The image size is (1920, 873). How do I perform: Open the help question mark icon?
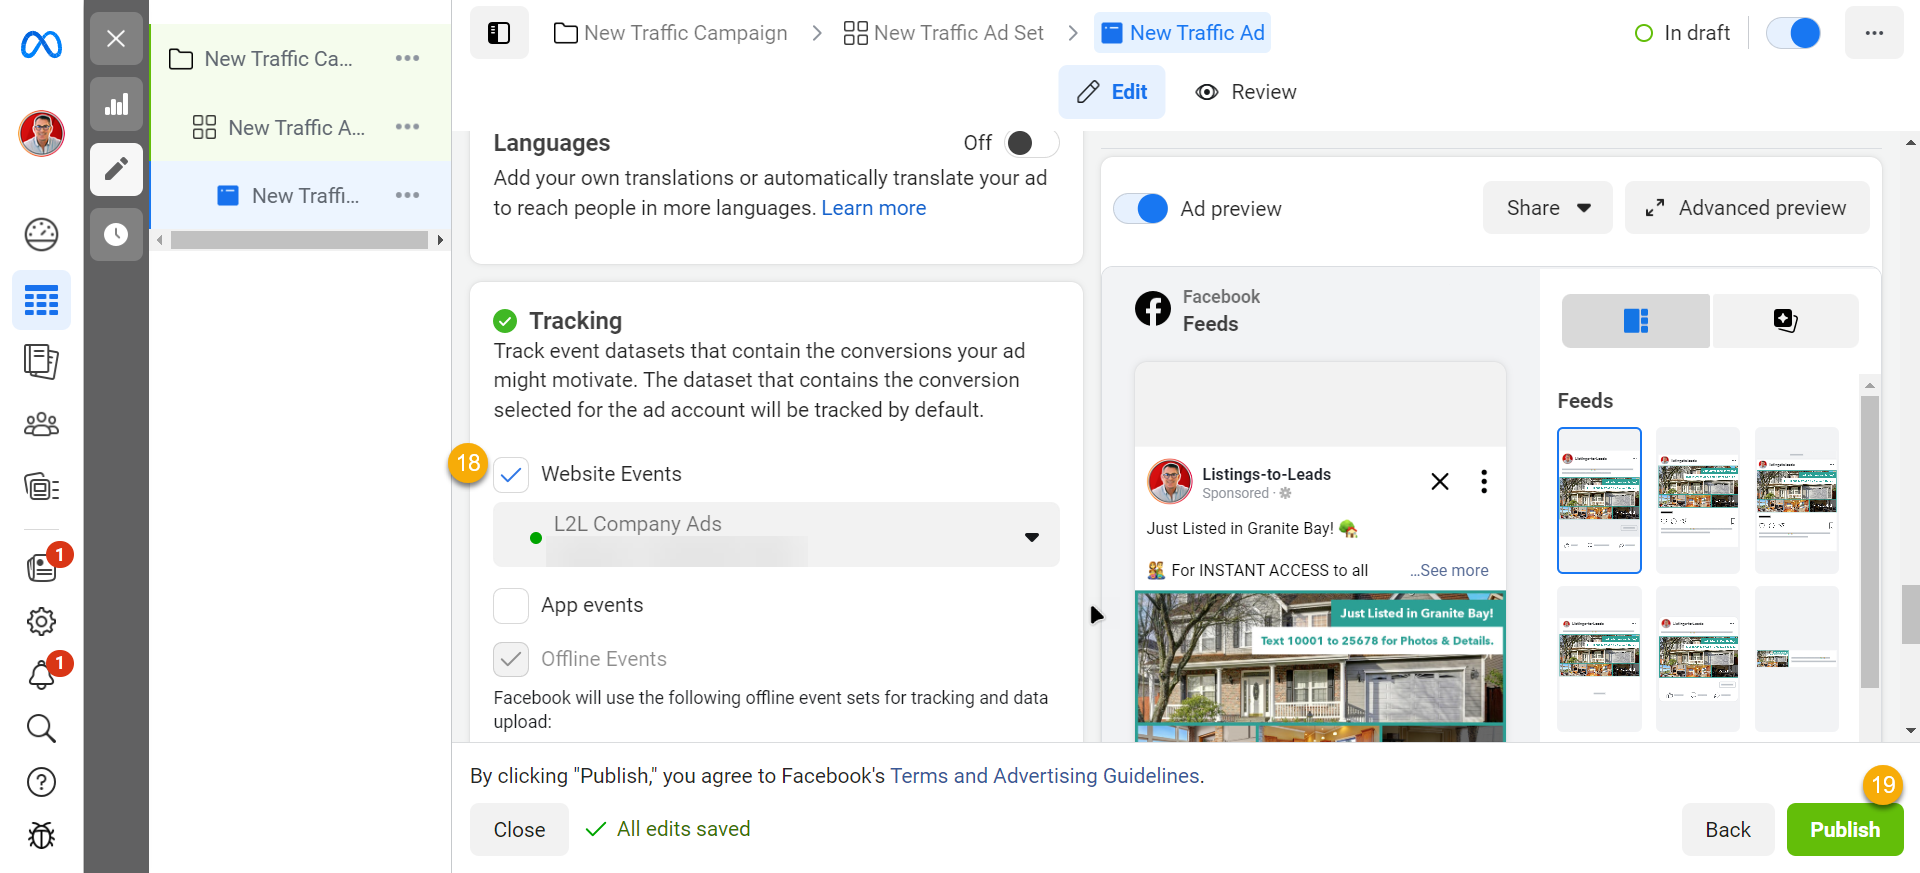click(x=41, y=782)
